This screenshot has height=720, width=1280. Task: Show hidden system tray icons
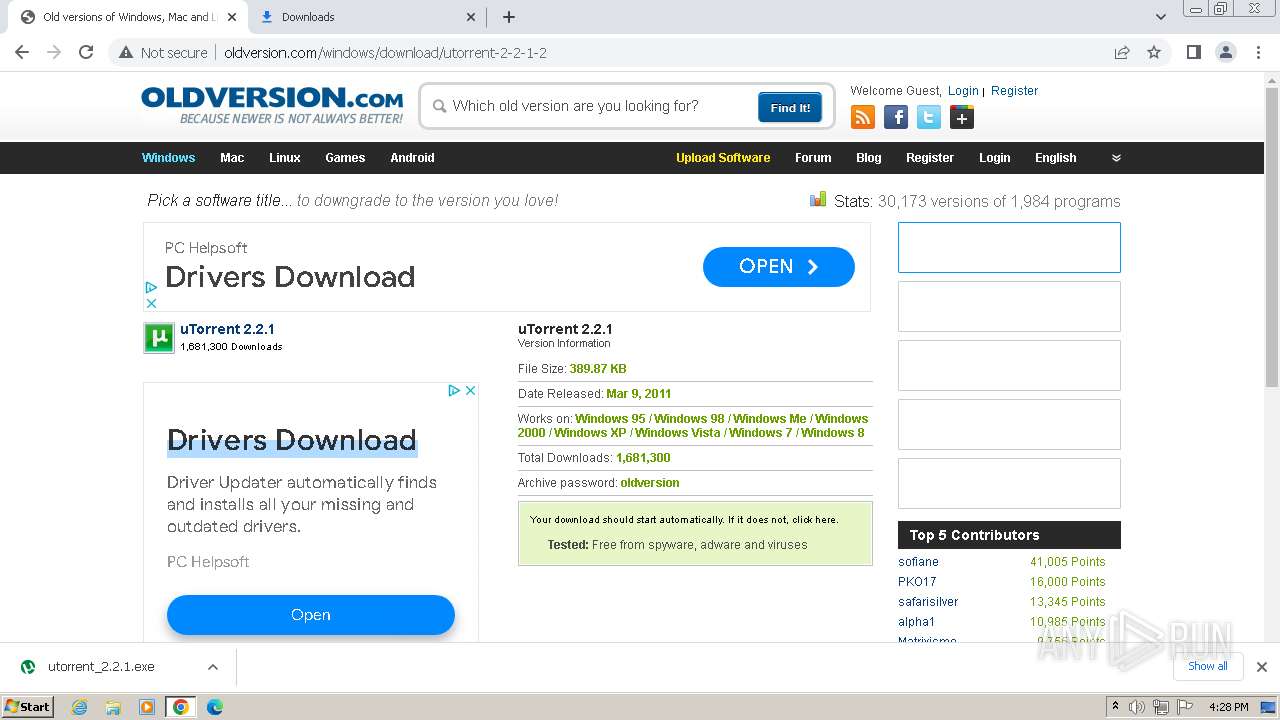pos(1115,707)
